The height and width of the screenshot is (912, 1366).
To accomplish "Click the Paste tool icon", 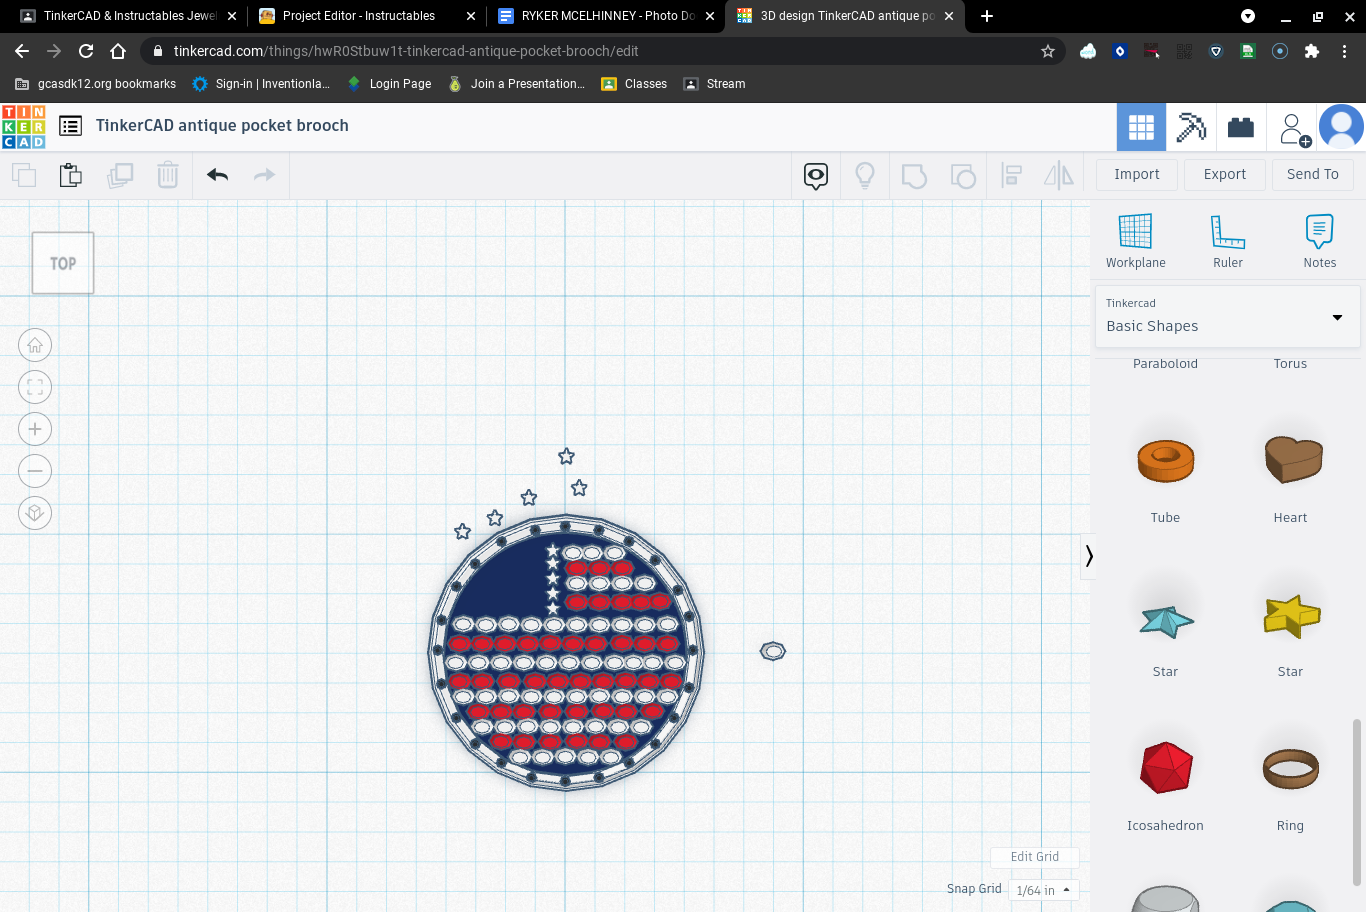I will (x=71, y=175).
